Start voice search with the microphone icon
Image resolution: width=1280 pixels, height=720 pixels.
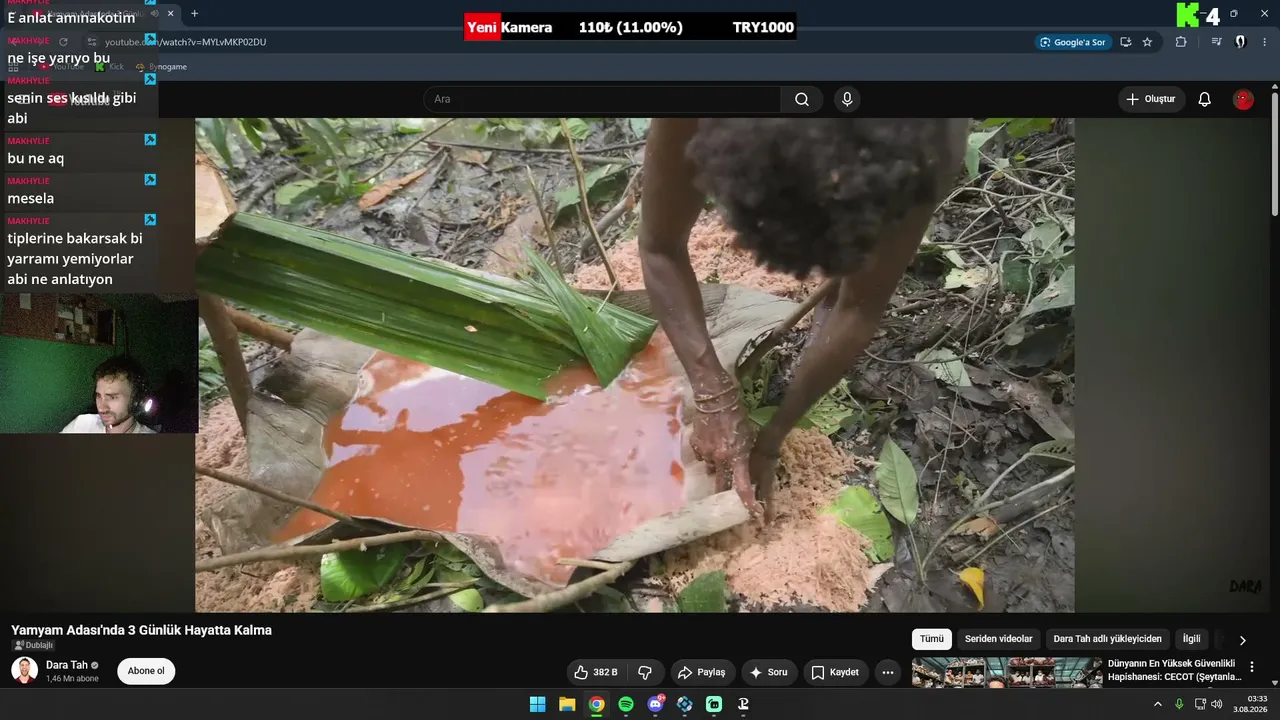[847, 99]
